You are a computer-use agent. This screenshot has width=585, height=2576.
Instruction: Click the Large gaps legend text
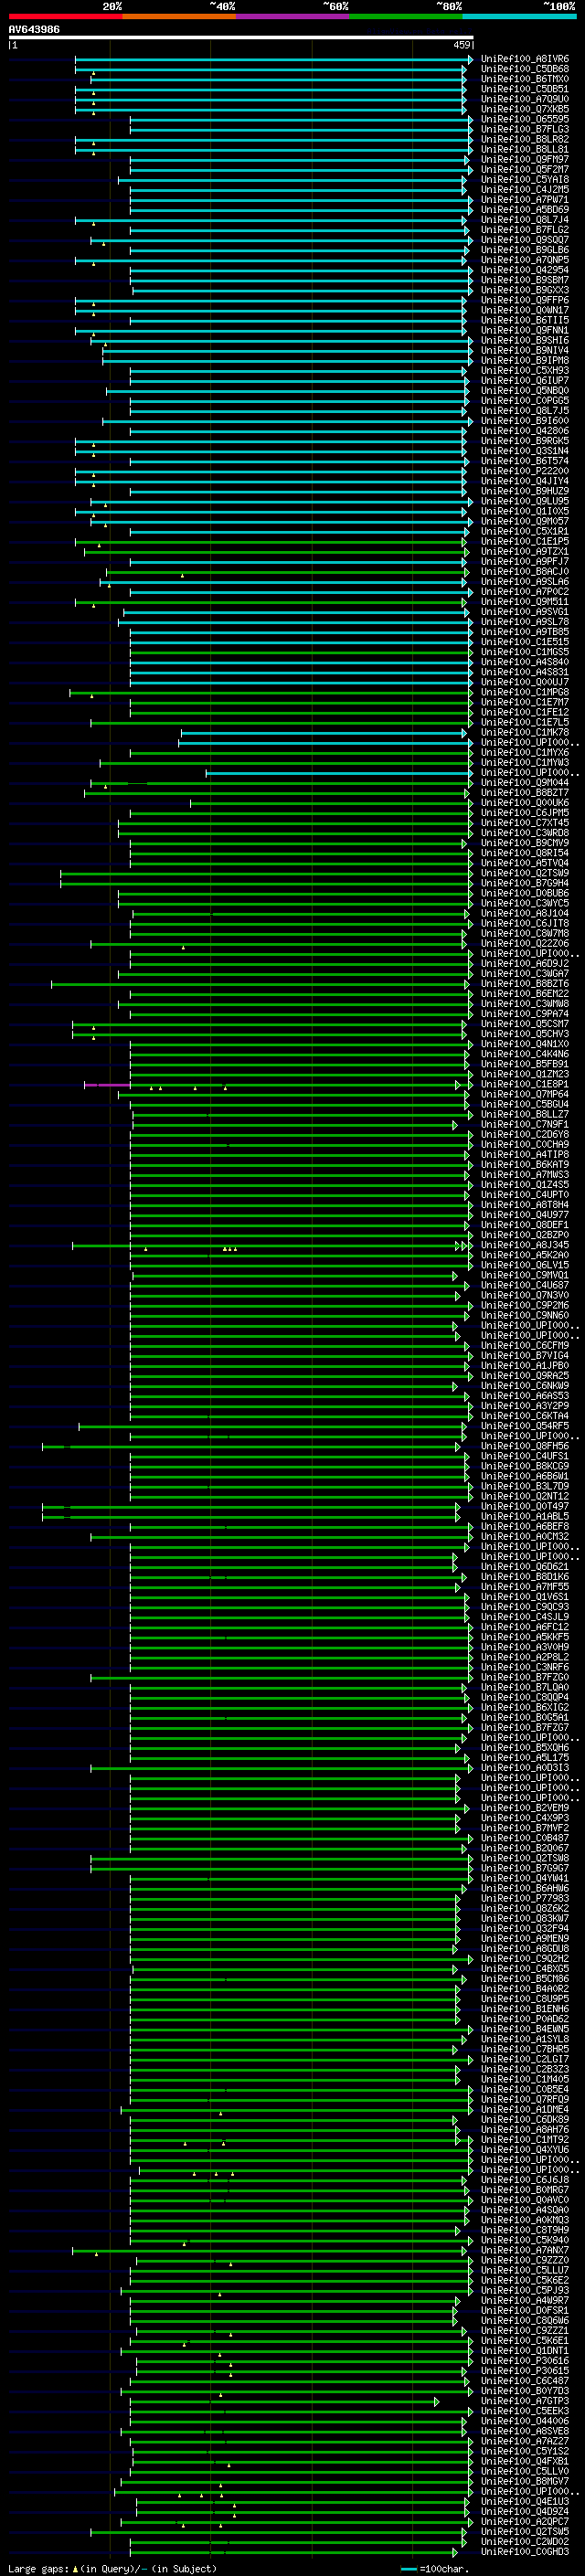pyautogui.click(x=112, y=2569)
